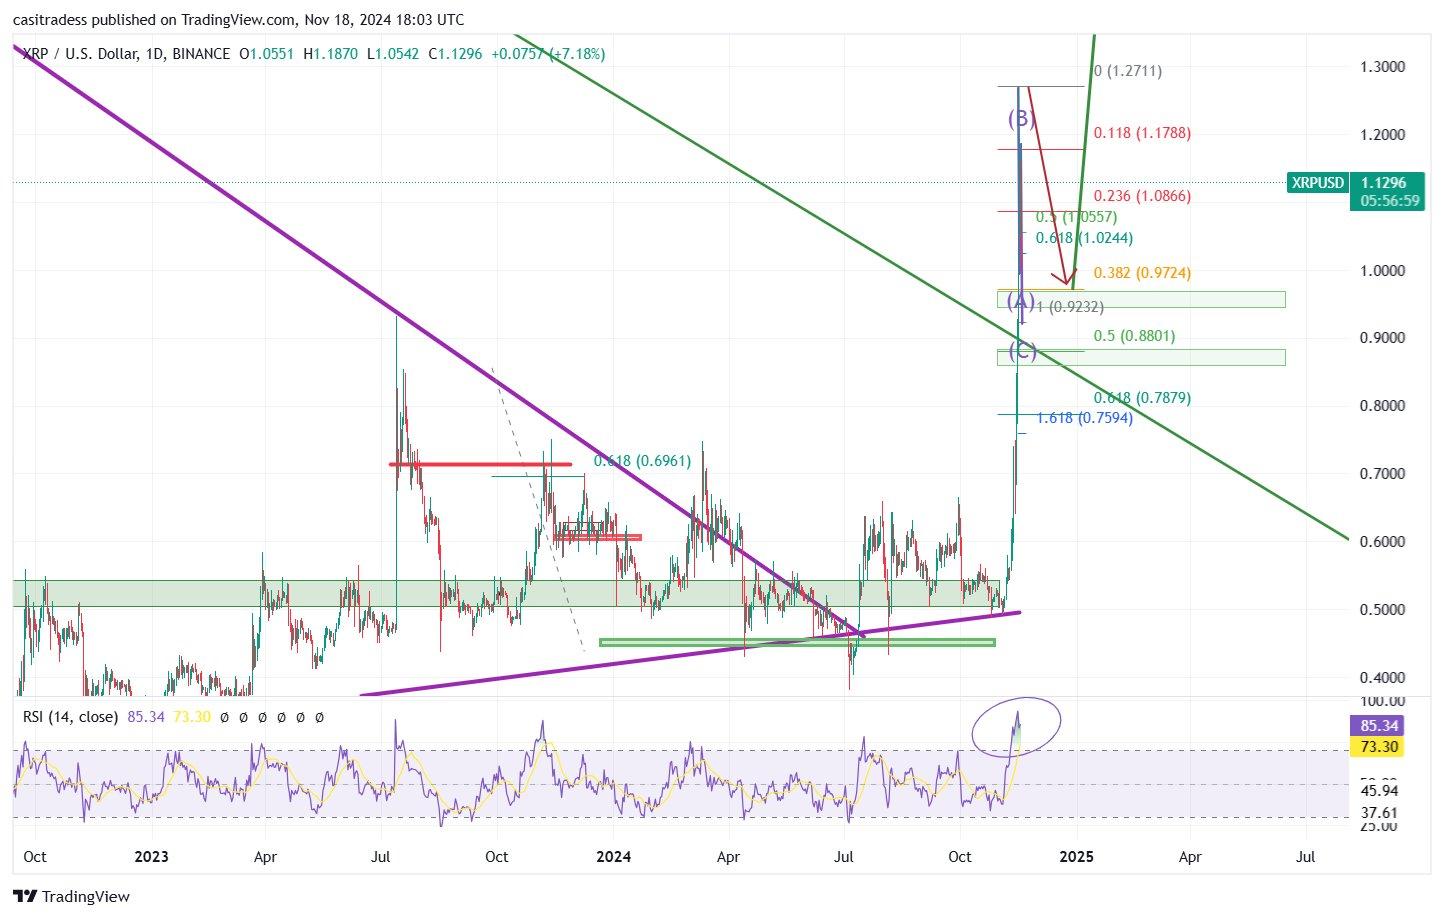Viewport: 1444px width, 918px height.
Task: Click the 1 (0.9232) Fibonacci label
Action: tap(1070, 307)
